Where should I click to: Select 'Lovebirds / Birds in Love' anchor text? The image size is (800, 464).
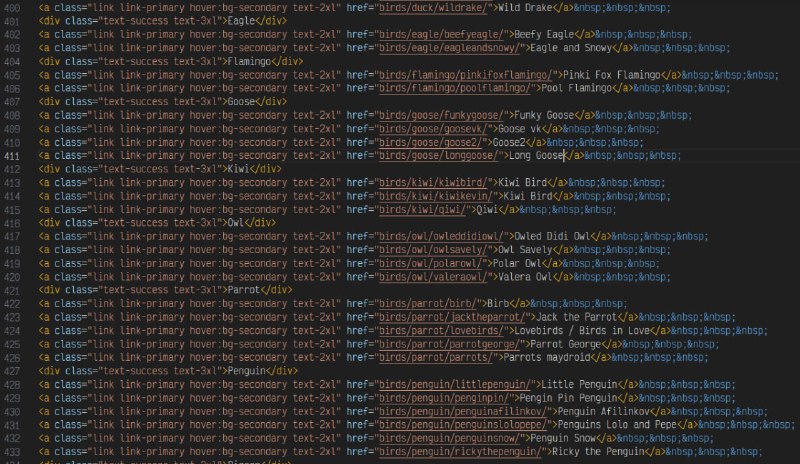[582, 331]
